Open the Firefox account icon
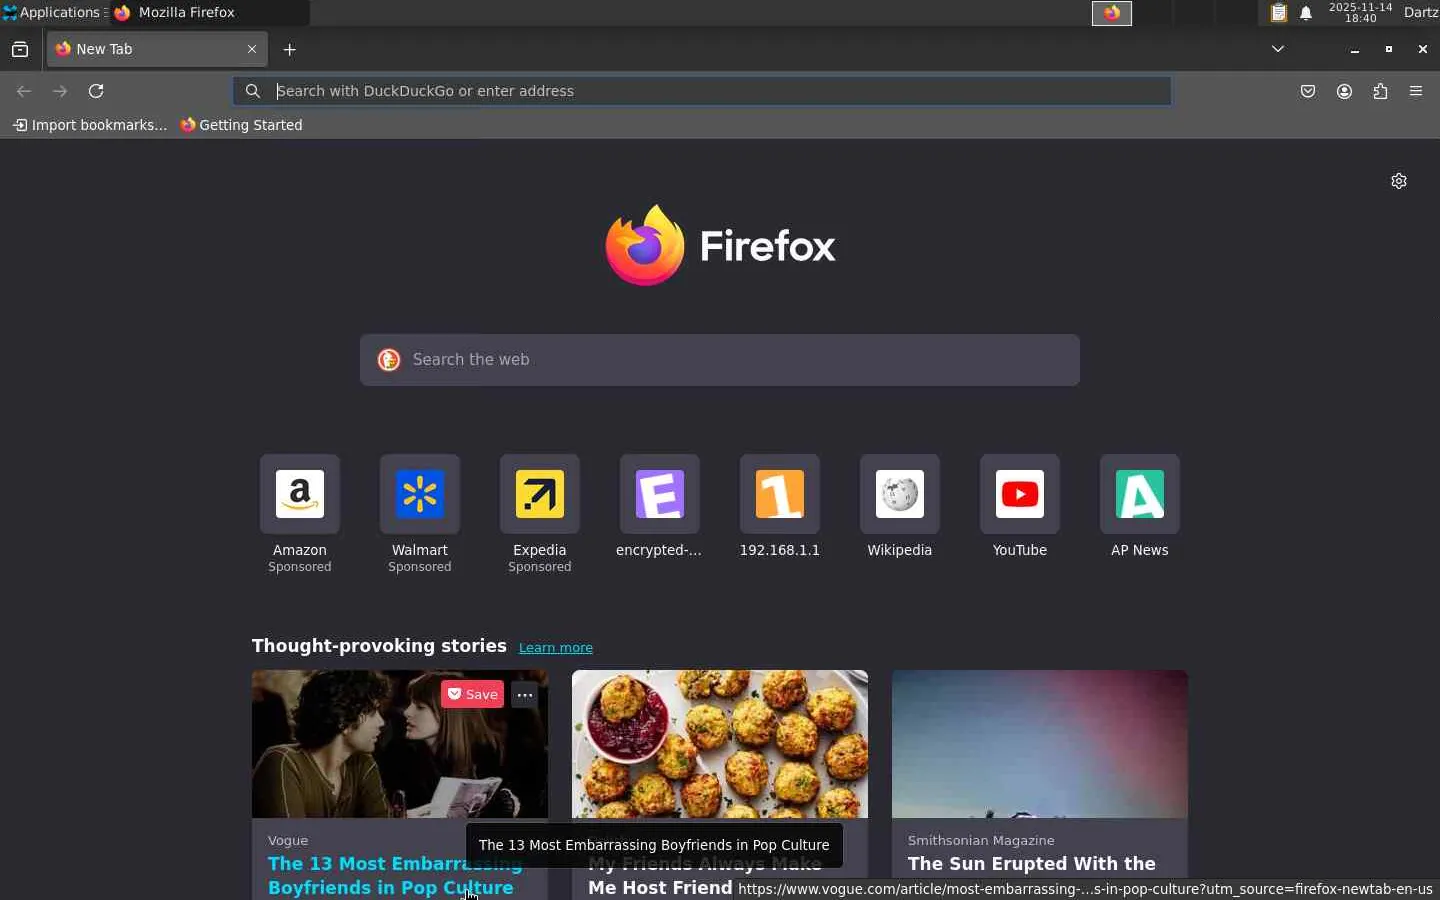 click(x=1344, y=91)
